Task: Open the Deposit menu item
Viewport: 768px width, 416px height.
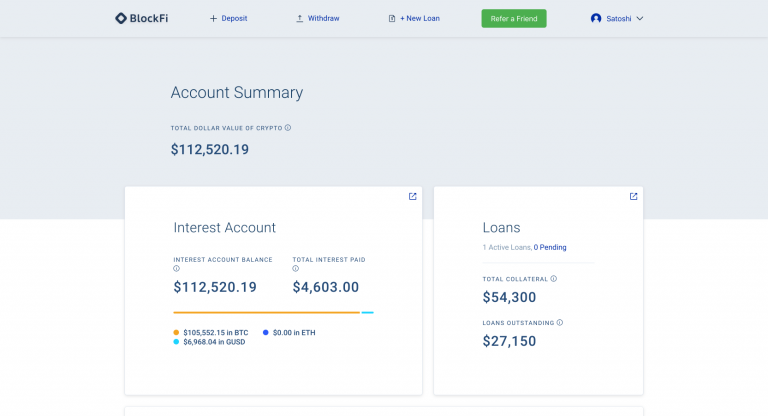Action: click(x=234, y=19)
